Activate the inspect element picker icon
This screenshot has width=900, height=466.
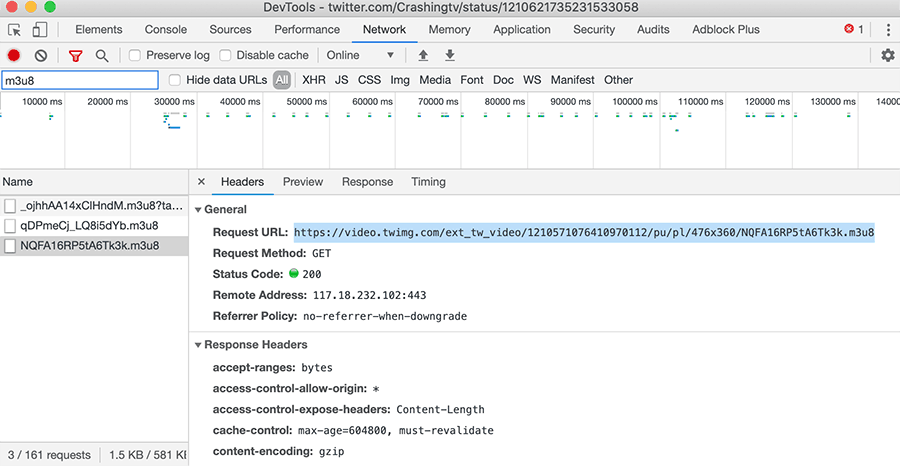(x=14, y=30)
